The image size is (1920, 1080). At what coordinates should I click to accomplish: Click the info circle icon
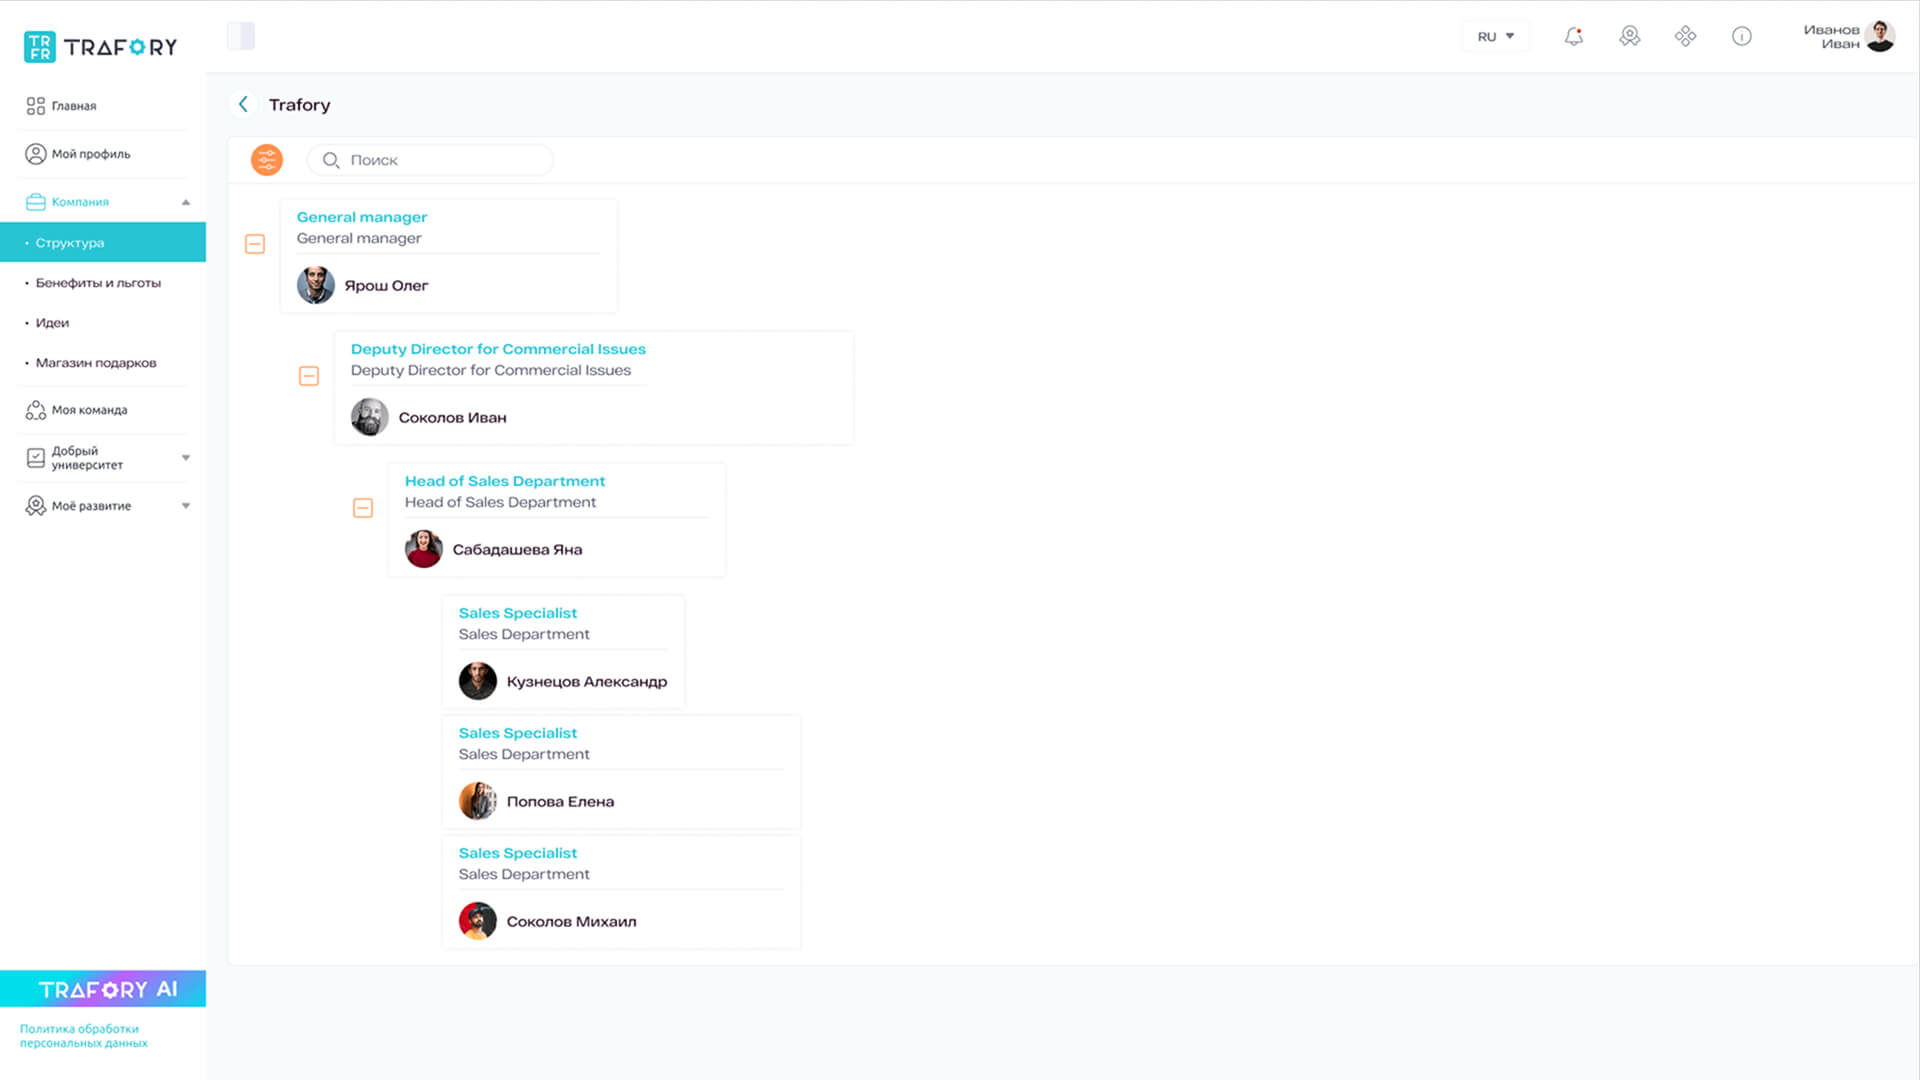(x=1741, y=37)
